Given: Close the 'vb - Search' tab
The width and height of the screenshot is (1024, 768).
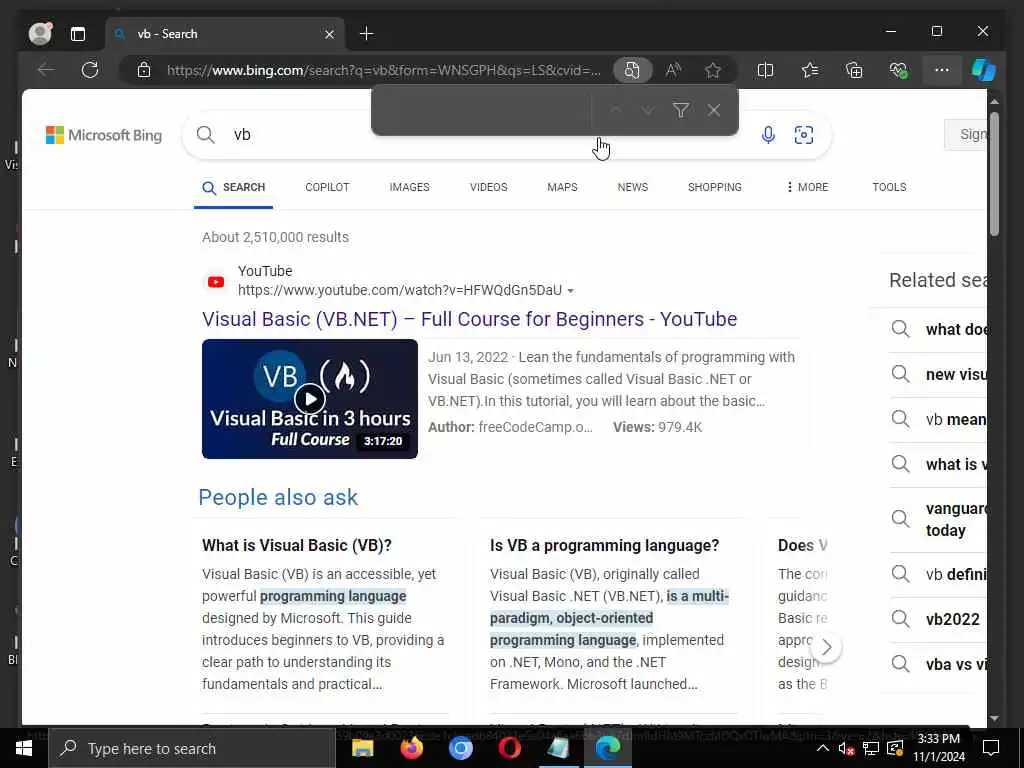Looking at the screenshot, I should click(x=330, y=34).
